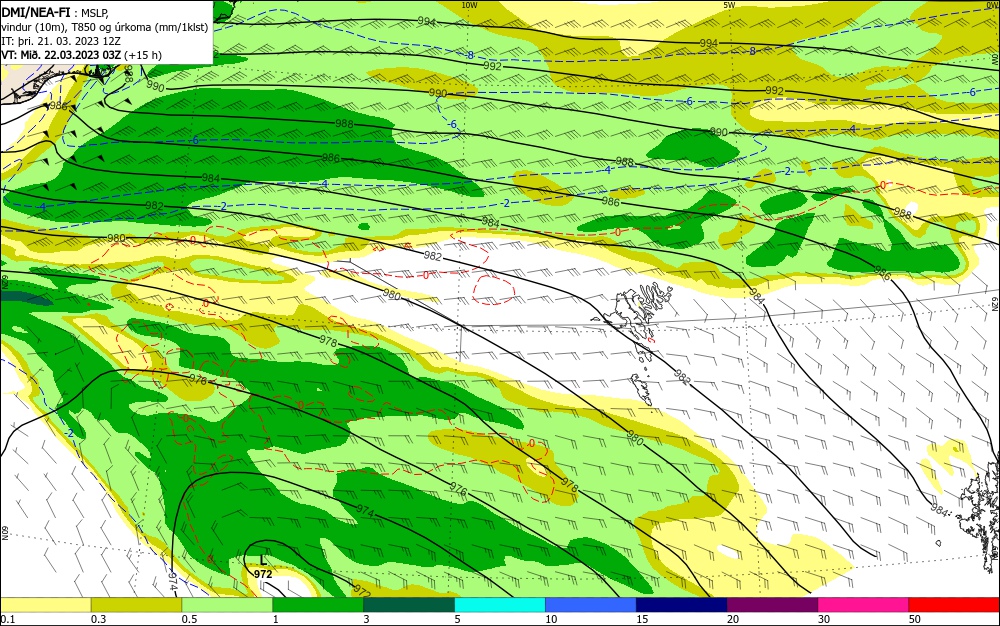Click the 'VT: Mið. 22.03.2023 03Z' valid time

61,55
